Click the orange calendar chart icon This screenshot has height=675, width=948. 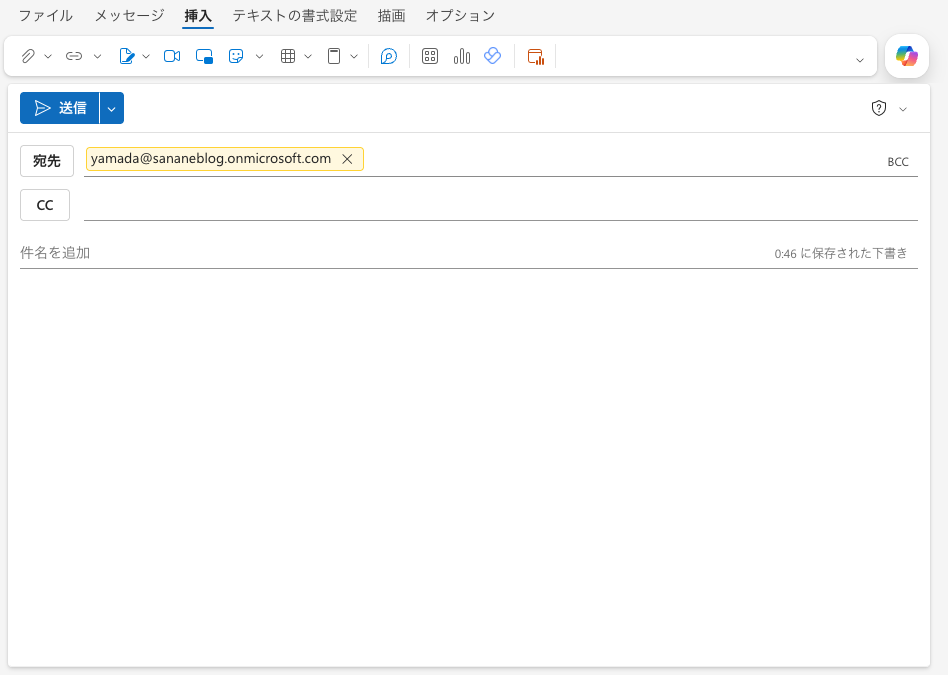coord(536,56)
